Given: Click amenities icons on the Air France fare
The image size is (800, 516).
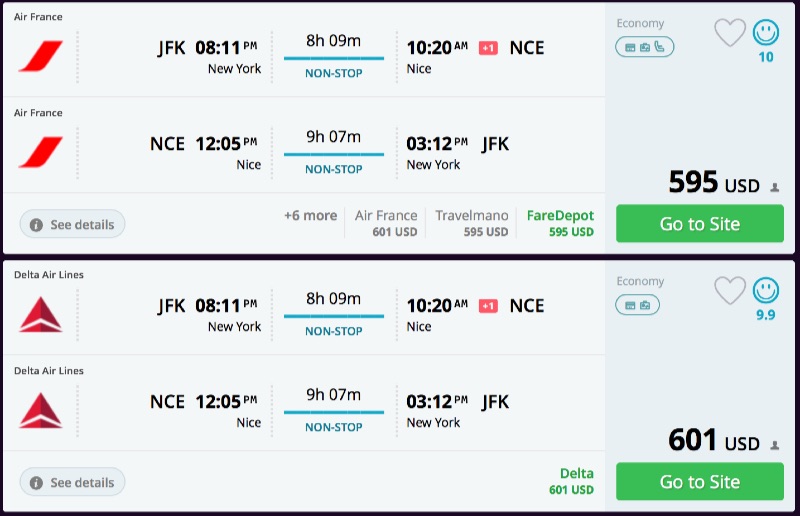Looking at the screenshot, I should click(x=644, y=46).
